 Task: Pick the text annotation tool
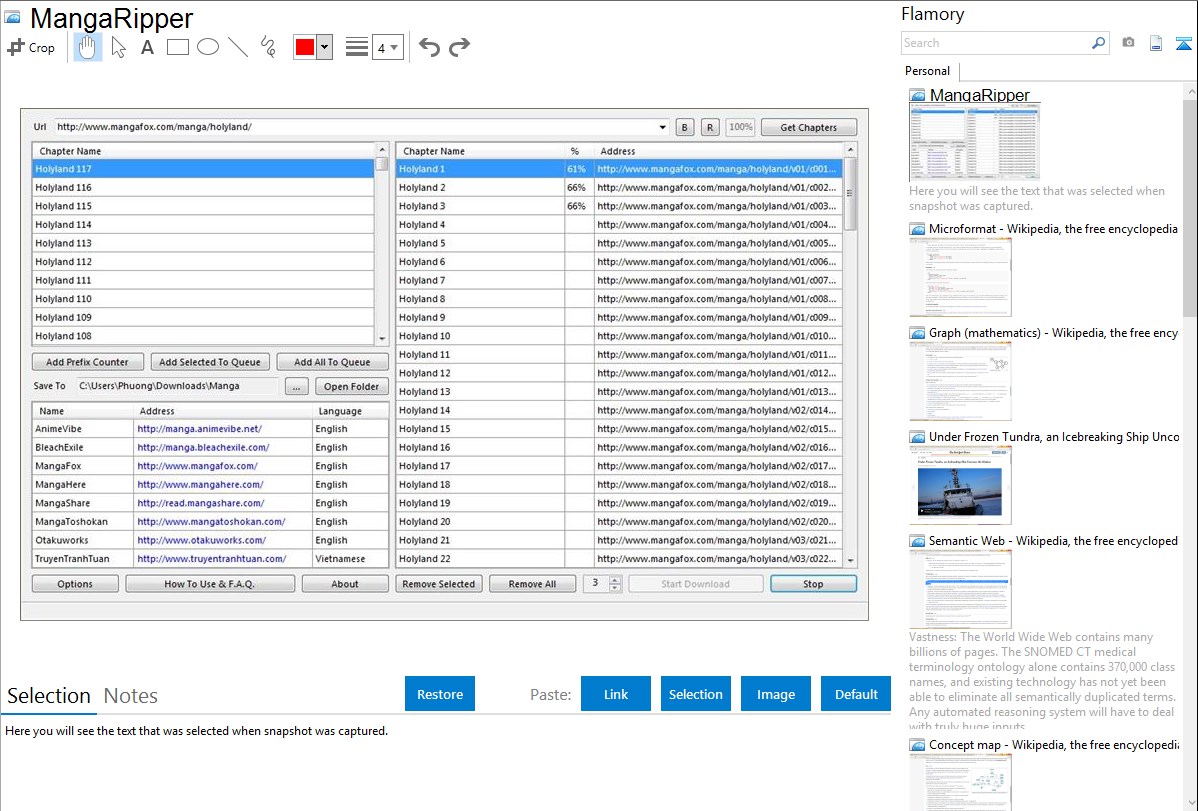click(x=147, y=47)
